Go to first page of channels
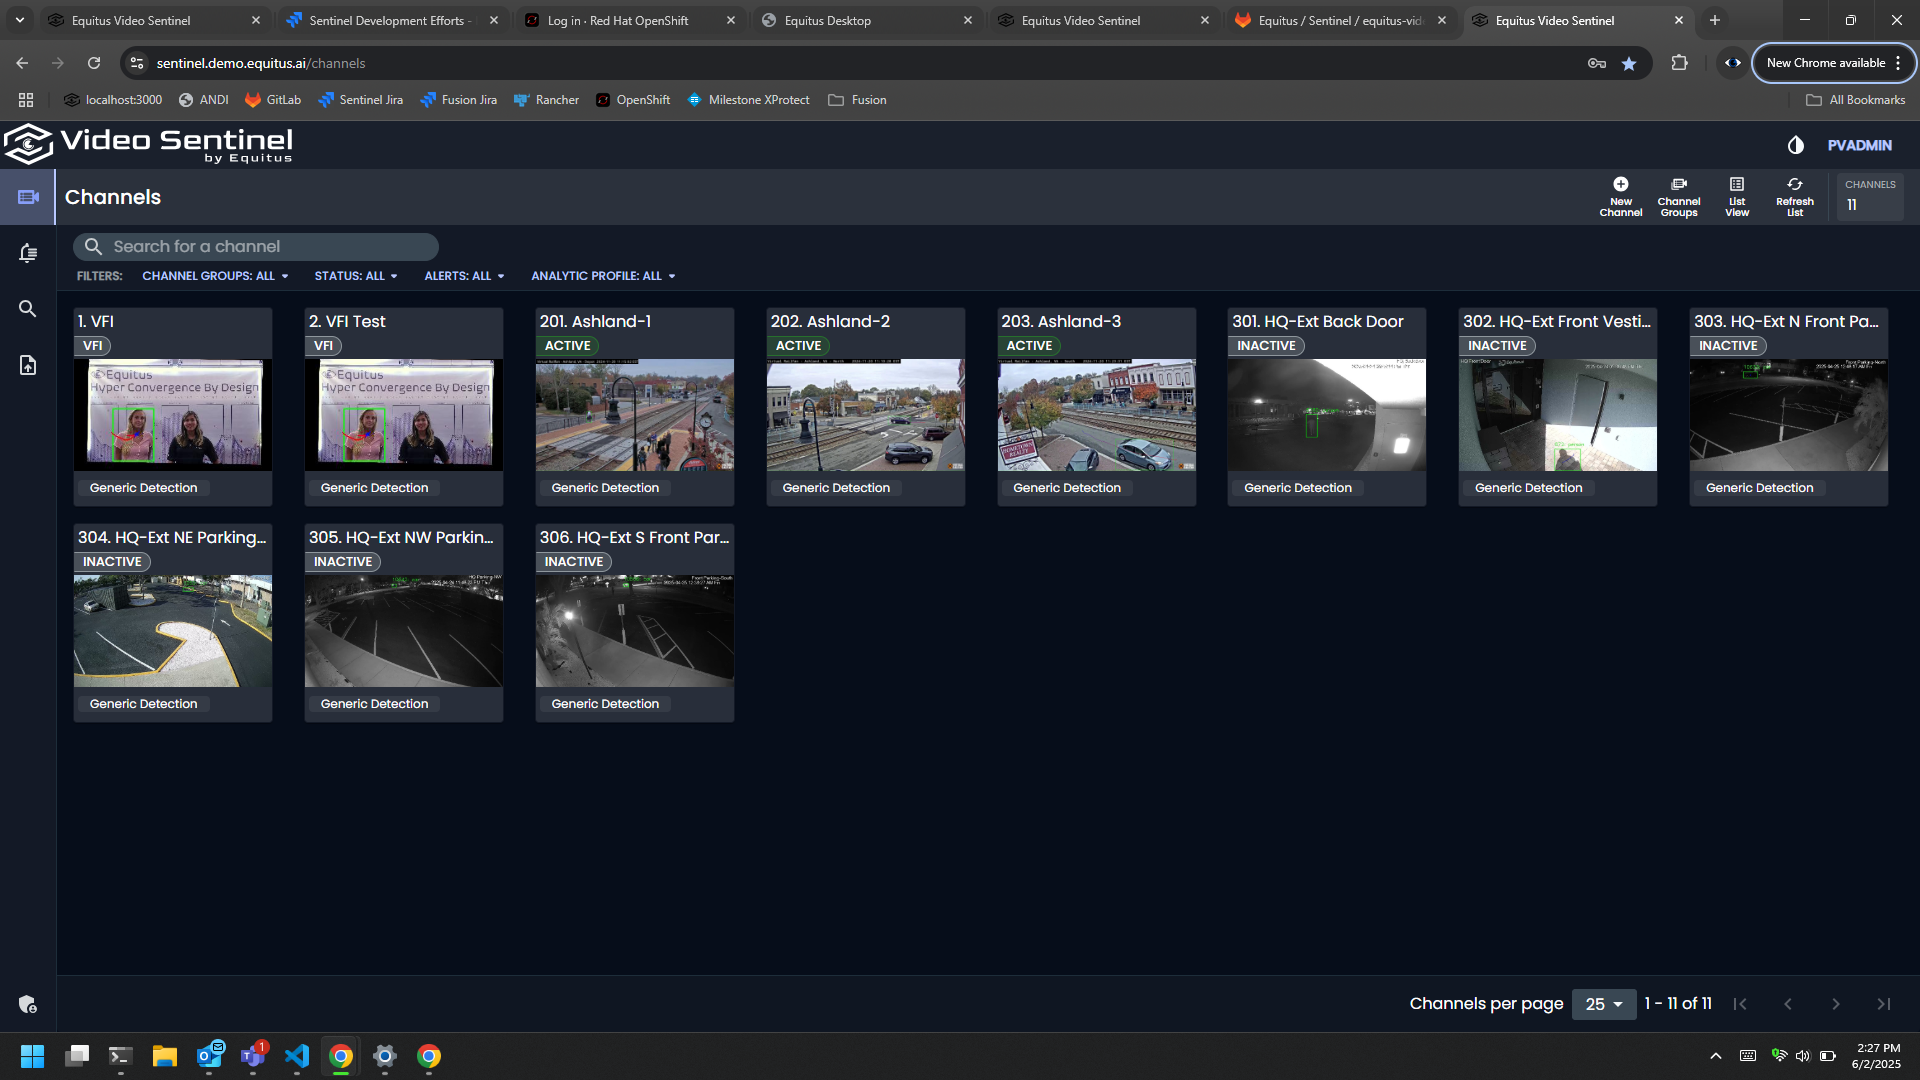The width and height of the screenshot is (1920, 1080). [x=1740, y=1004]
